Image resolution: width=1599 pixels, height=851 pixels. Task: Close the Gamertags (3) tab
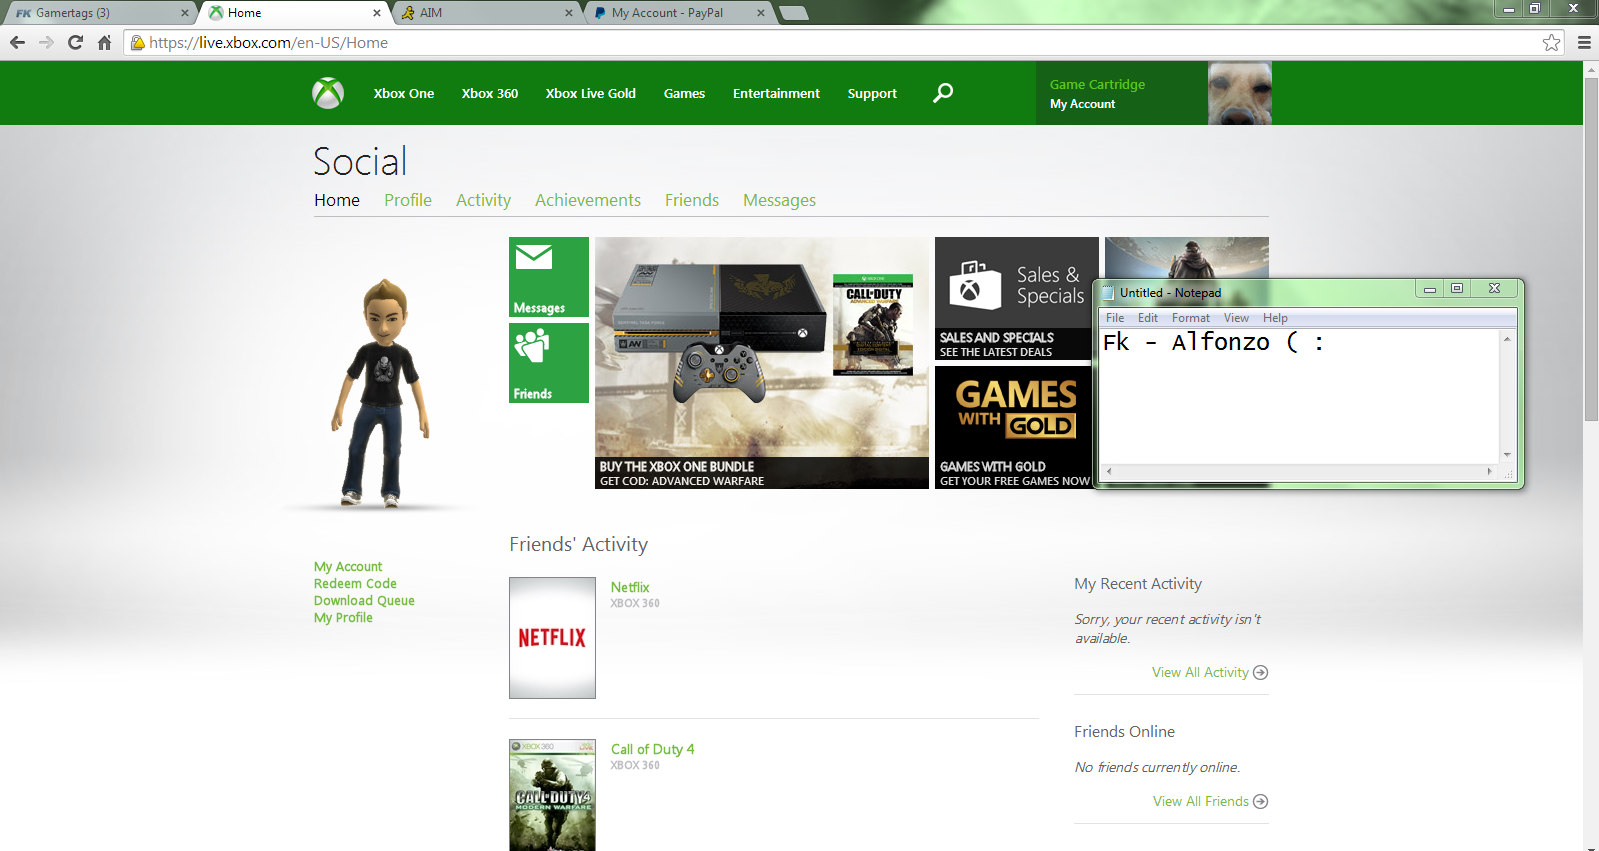(x=184, y=13)
